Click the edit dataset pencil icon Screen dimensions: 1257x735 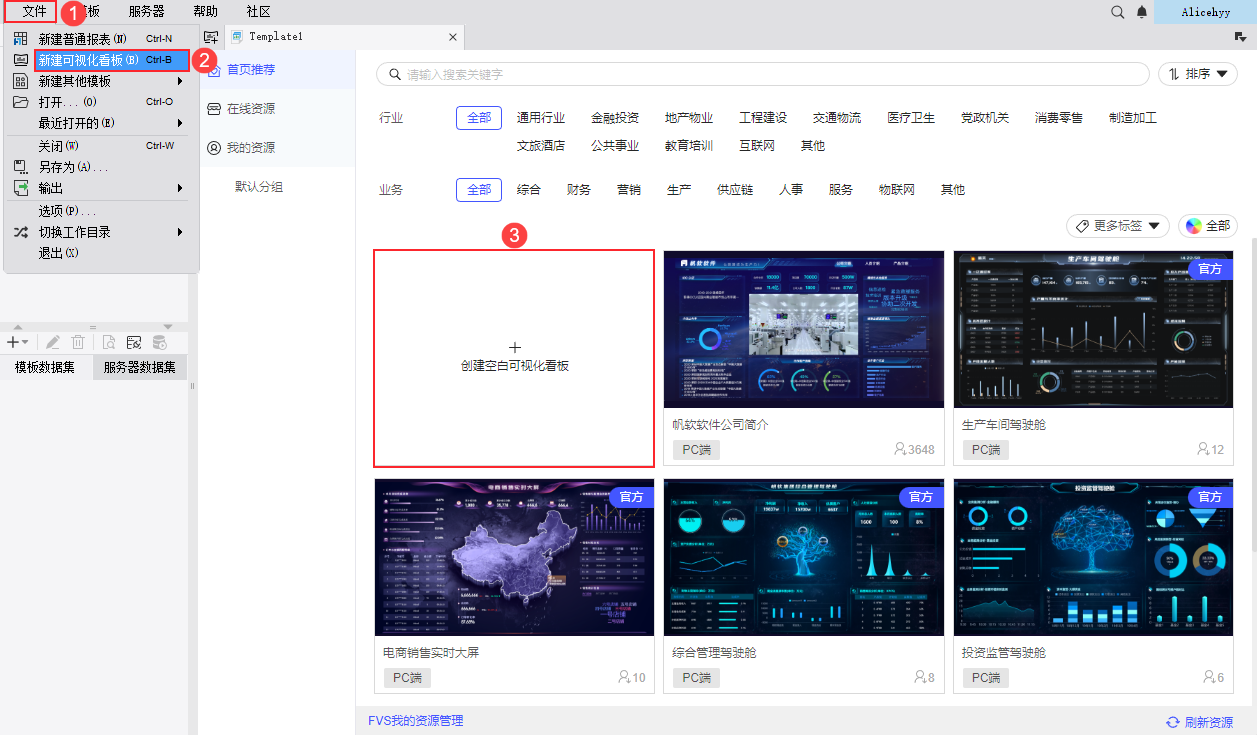pos(53,342)
